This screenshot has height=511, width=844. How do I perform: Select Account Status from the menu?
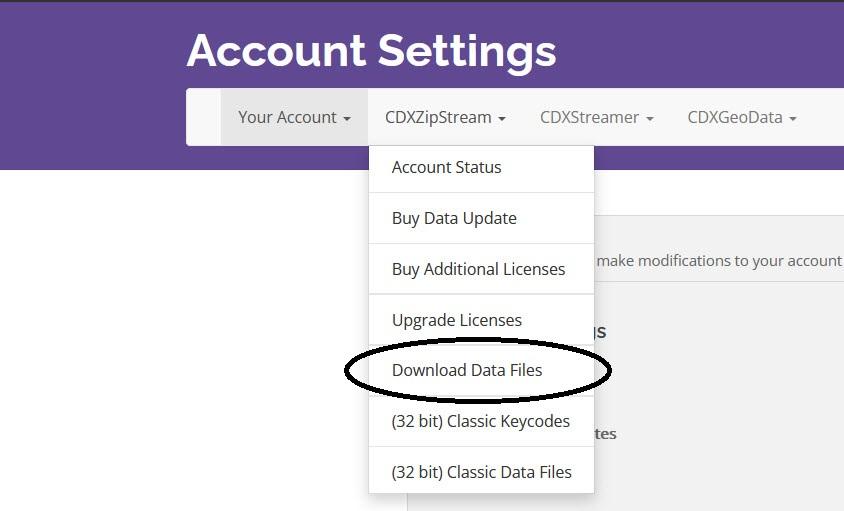(481, 167)
